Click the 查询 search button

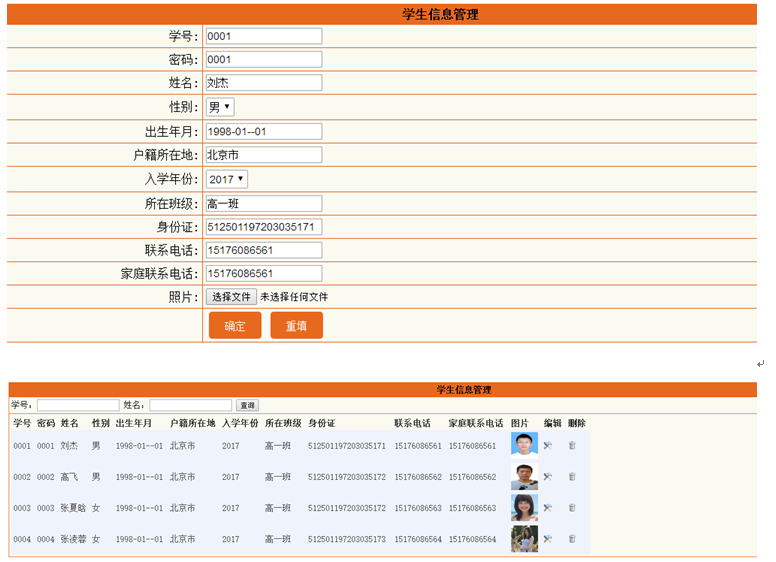click(x=247, y=405)
